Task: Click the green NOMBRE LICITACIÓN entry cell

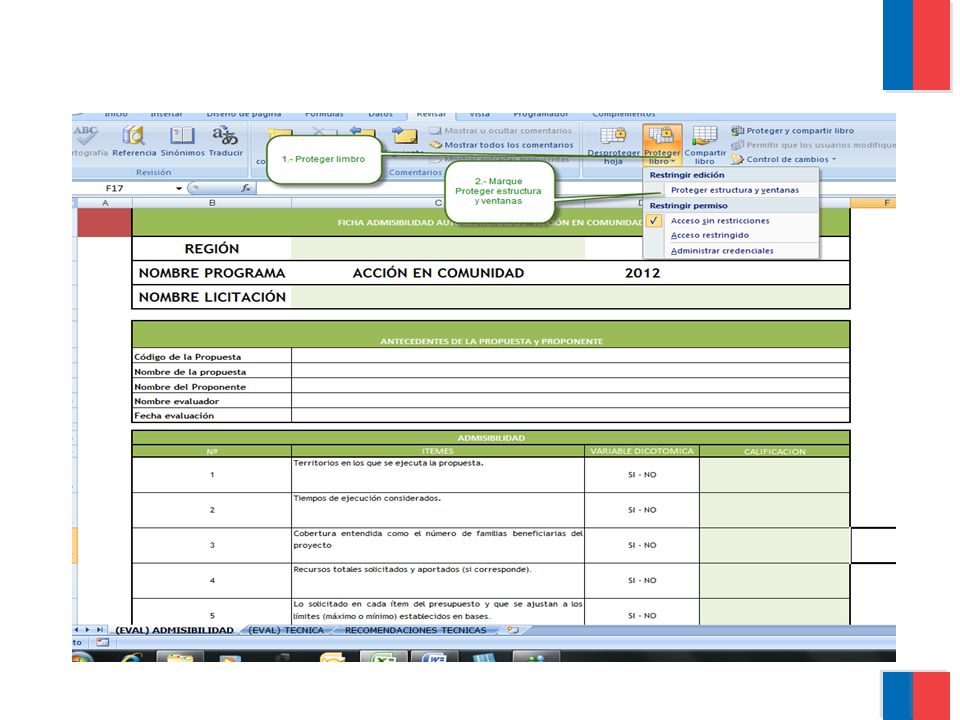Action: pos(570,297)
